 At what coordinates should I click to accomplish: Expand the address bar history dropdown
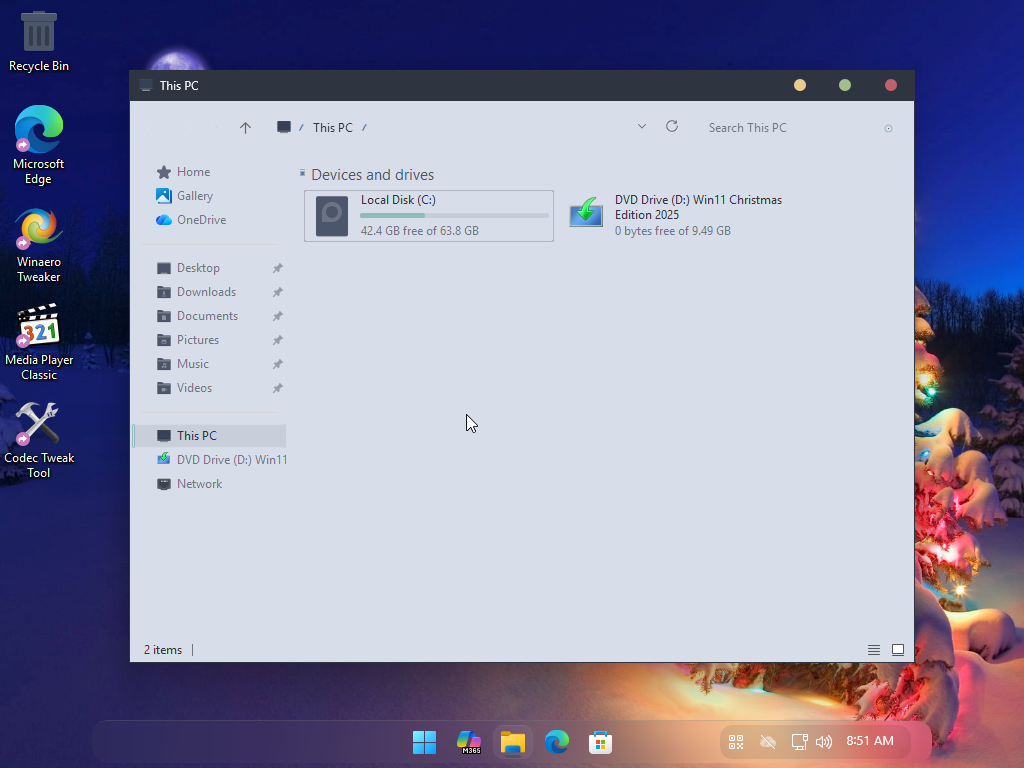(x=642, y=127)
